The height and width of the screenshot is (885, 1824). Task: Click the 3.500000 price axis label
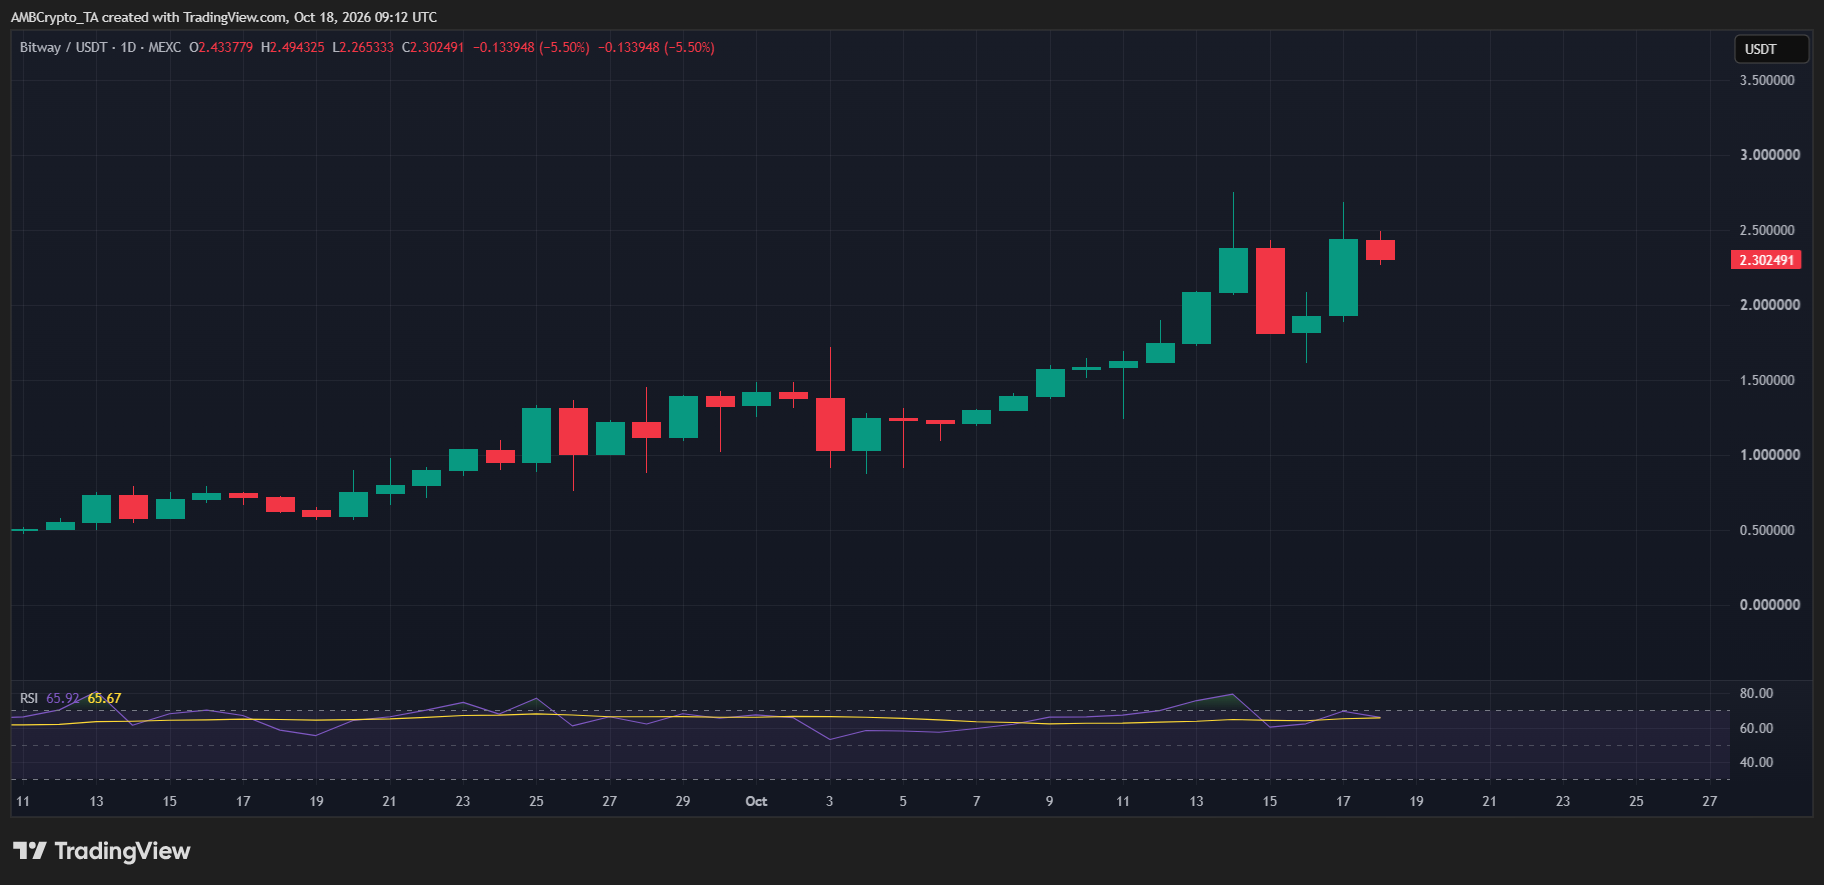coord(1767,80)
